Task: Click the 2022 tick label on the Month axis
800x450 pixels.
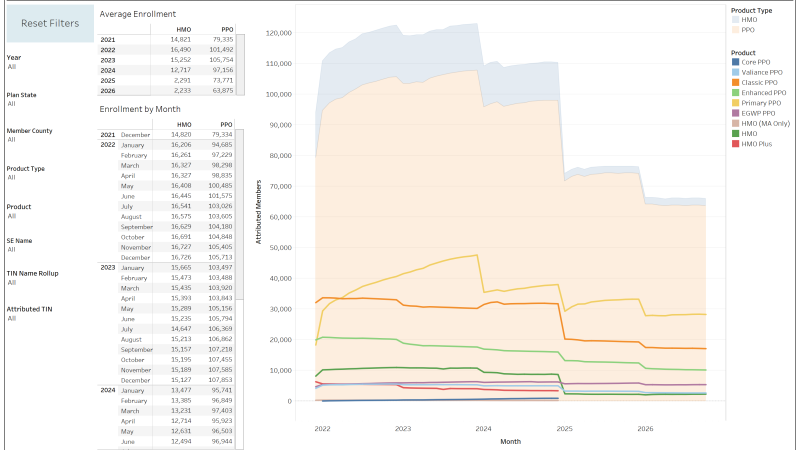Action: pos(322,429)
